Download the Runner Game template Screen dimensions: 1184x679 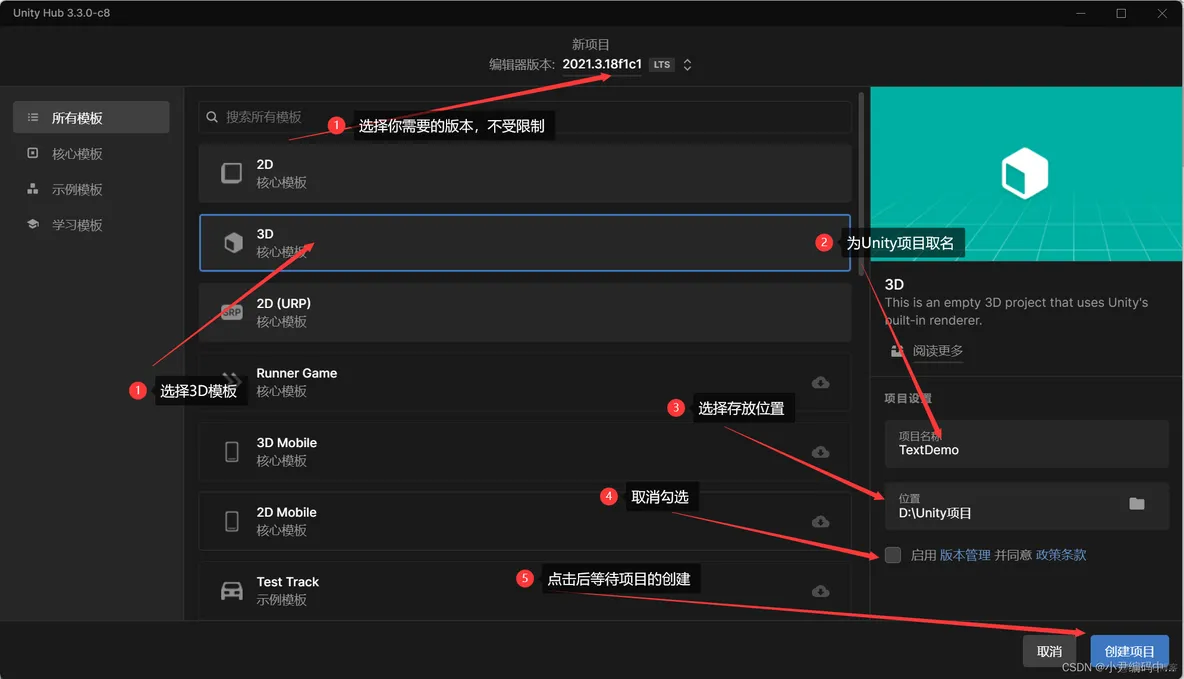click(x=820, y=383)
